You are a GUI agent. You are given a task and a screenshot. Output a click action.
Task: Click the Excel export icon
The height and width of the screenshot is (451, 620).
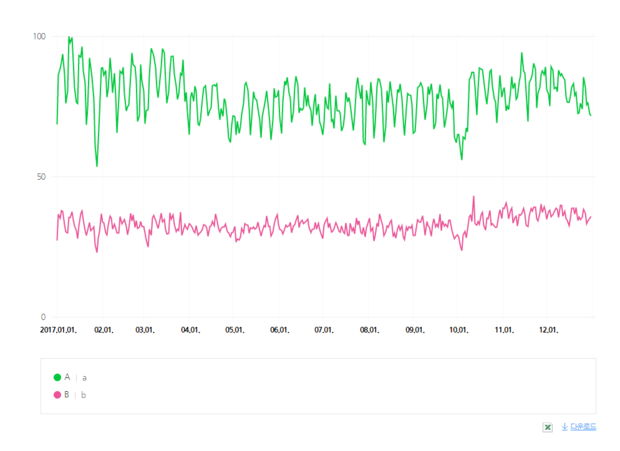[547, 427]
